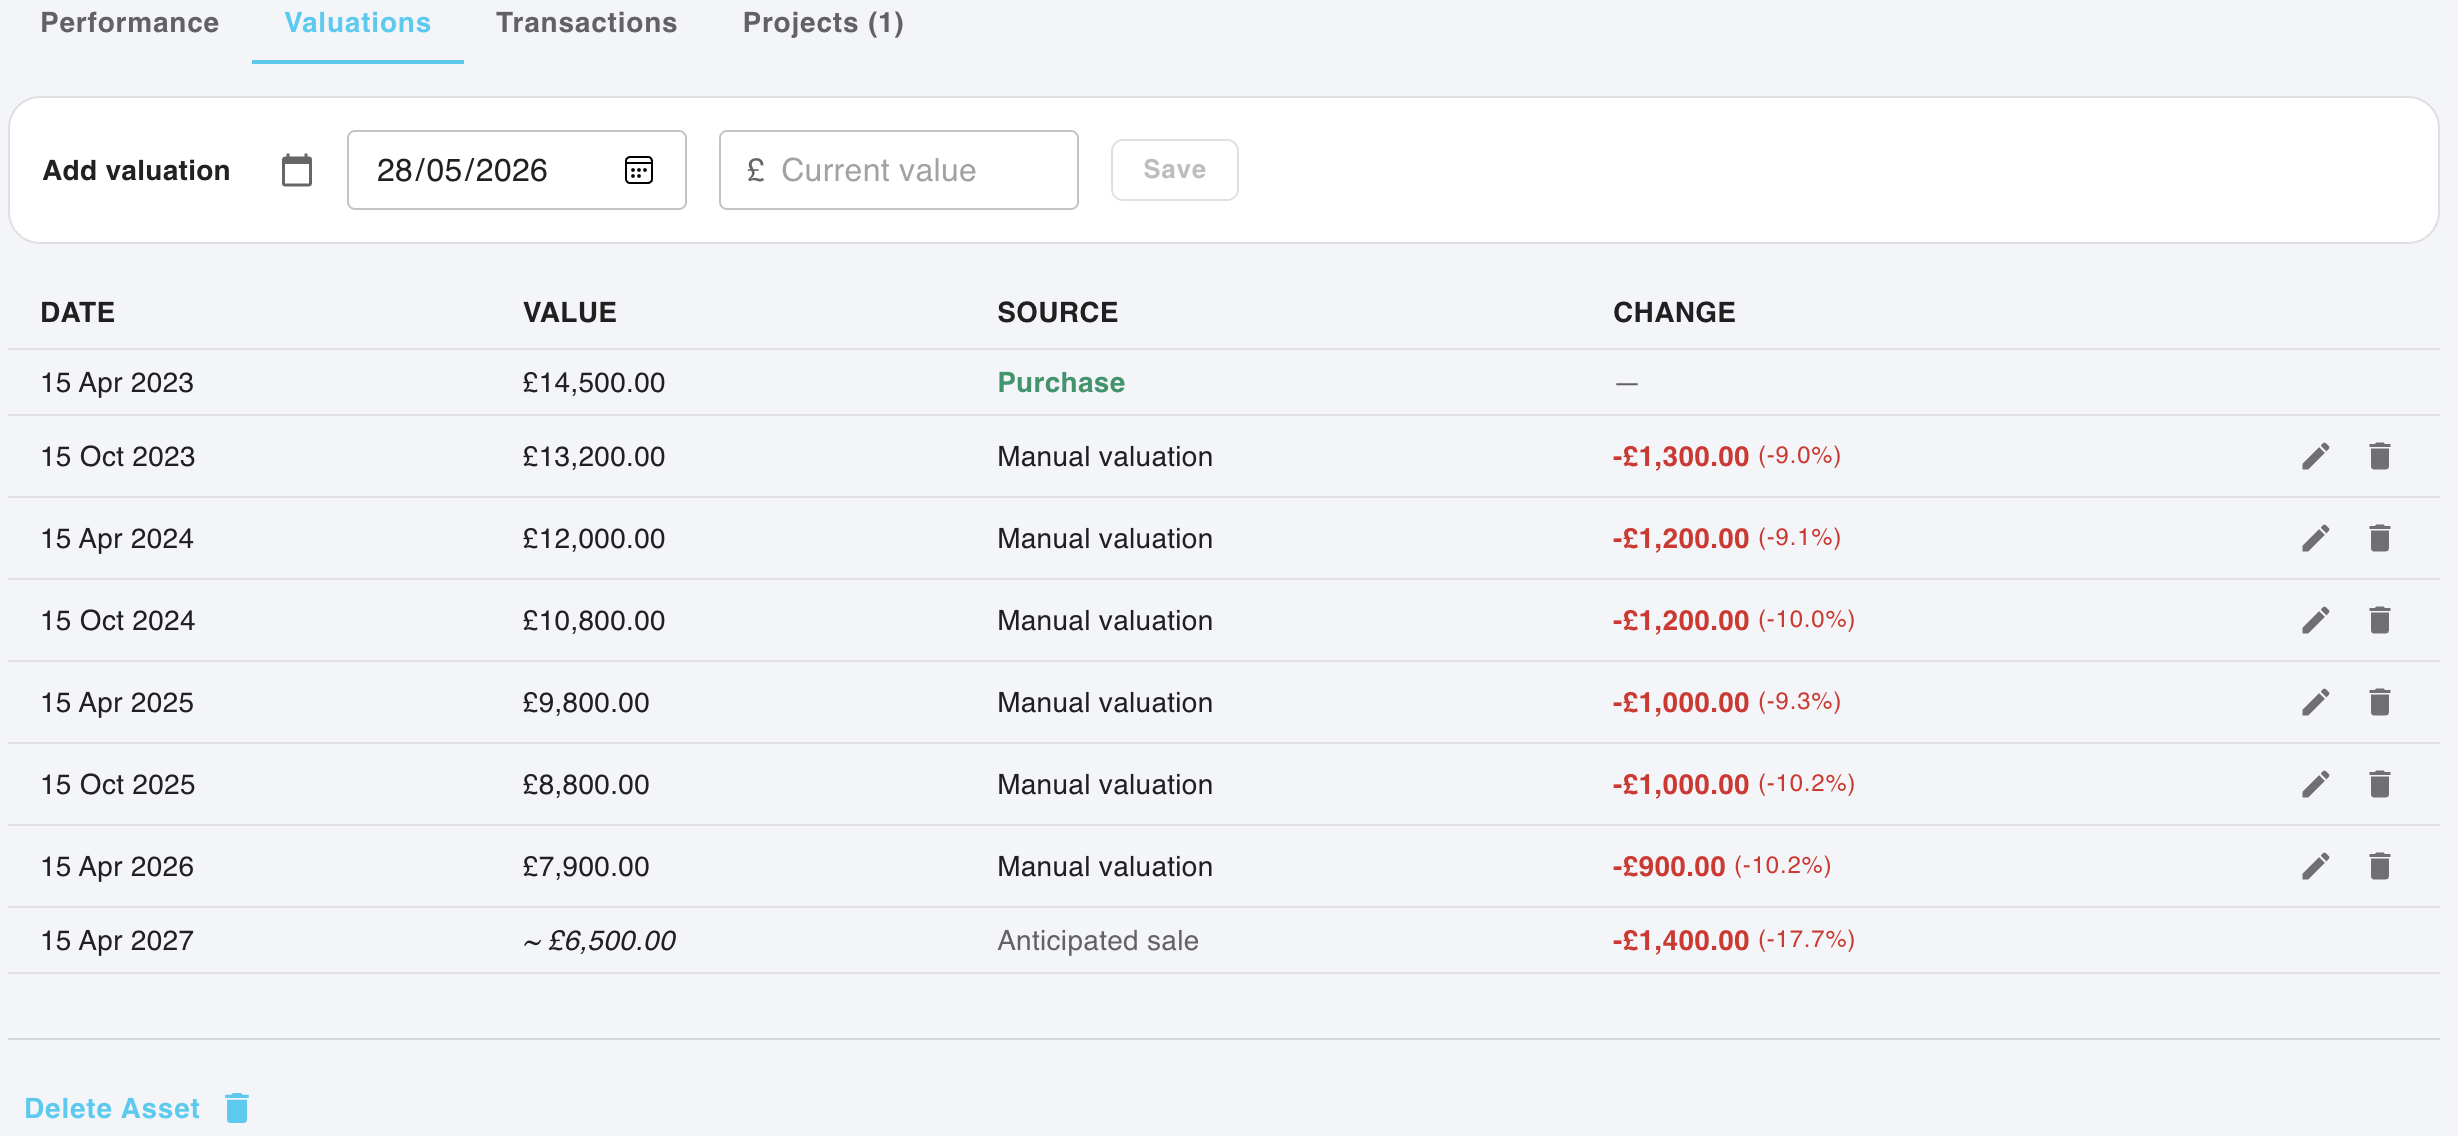
Task: Click Manual valuation in 15 Apr 2025 row
Action: 1105,703
